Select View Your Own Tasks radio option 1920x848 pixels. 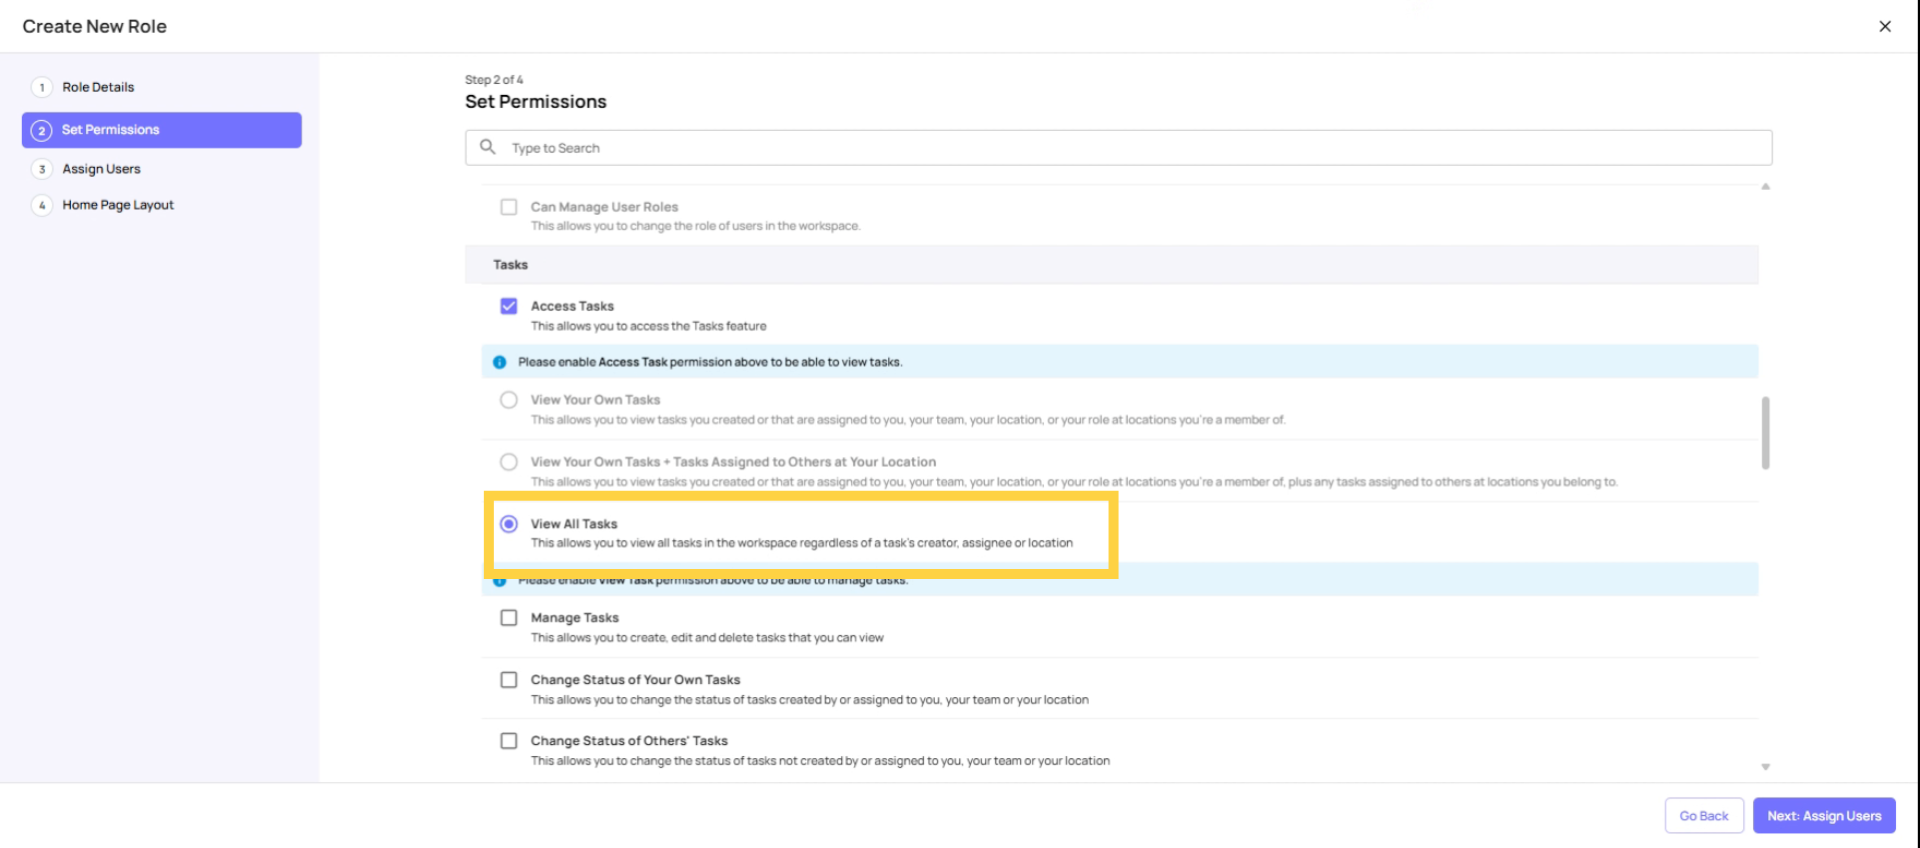509,400
